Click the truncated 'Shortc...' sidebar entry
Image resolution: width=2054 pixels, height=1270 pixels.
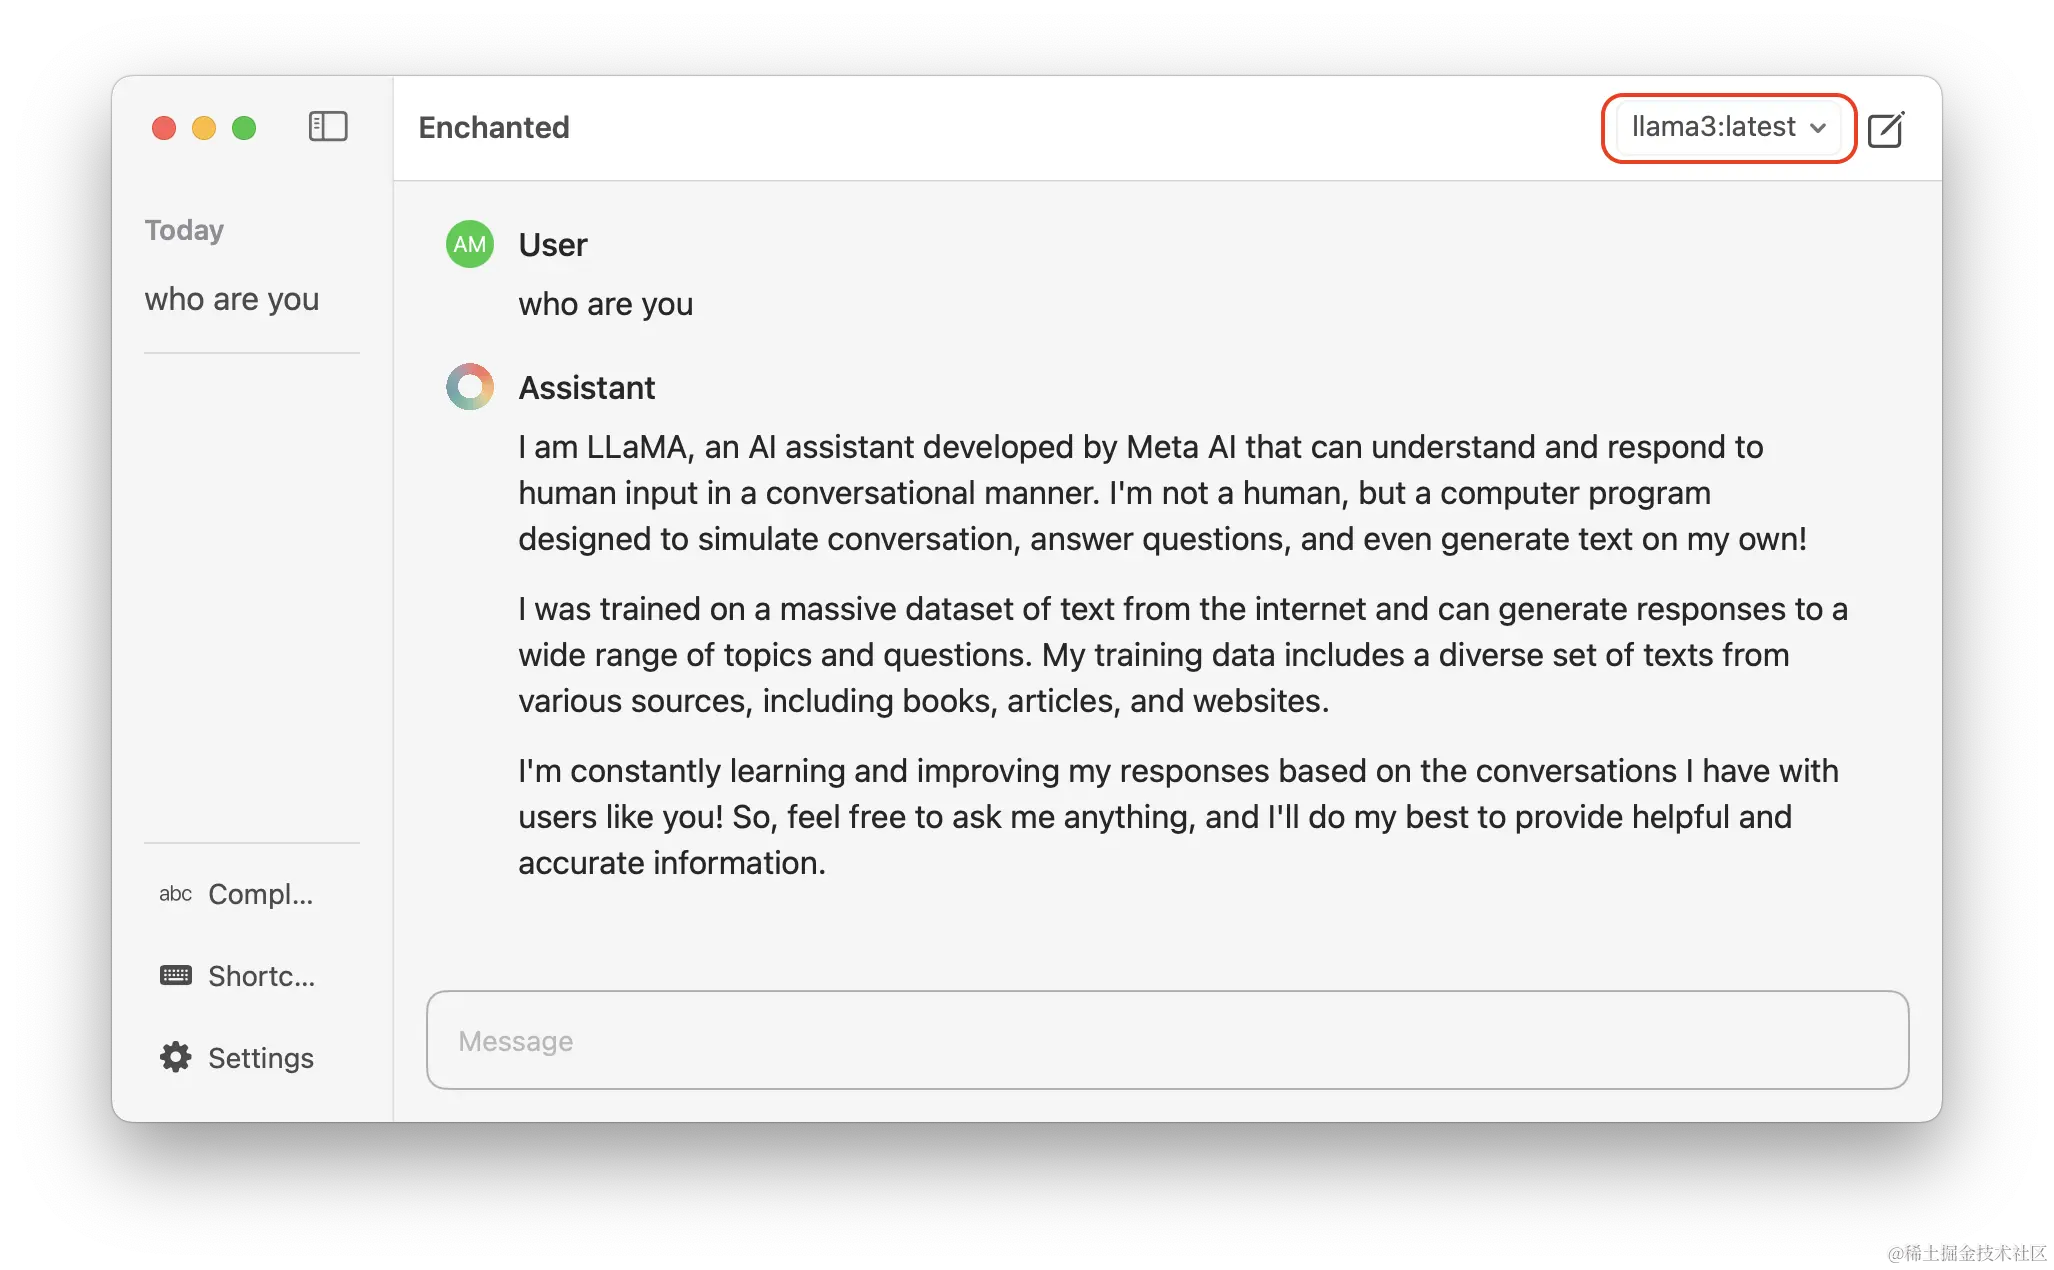(x=261, y=975)
